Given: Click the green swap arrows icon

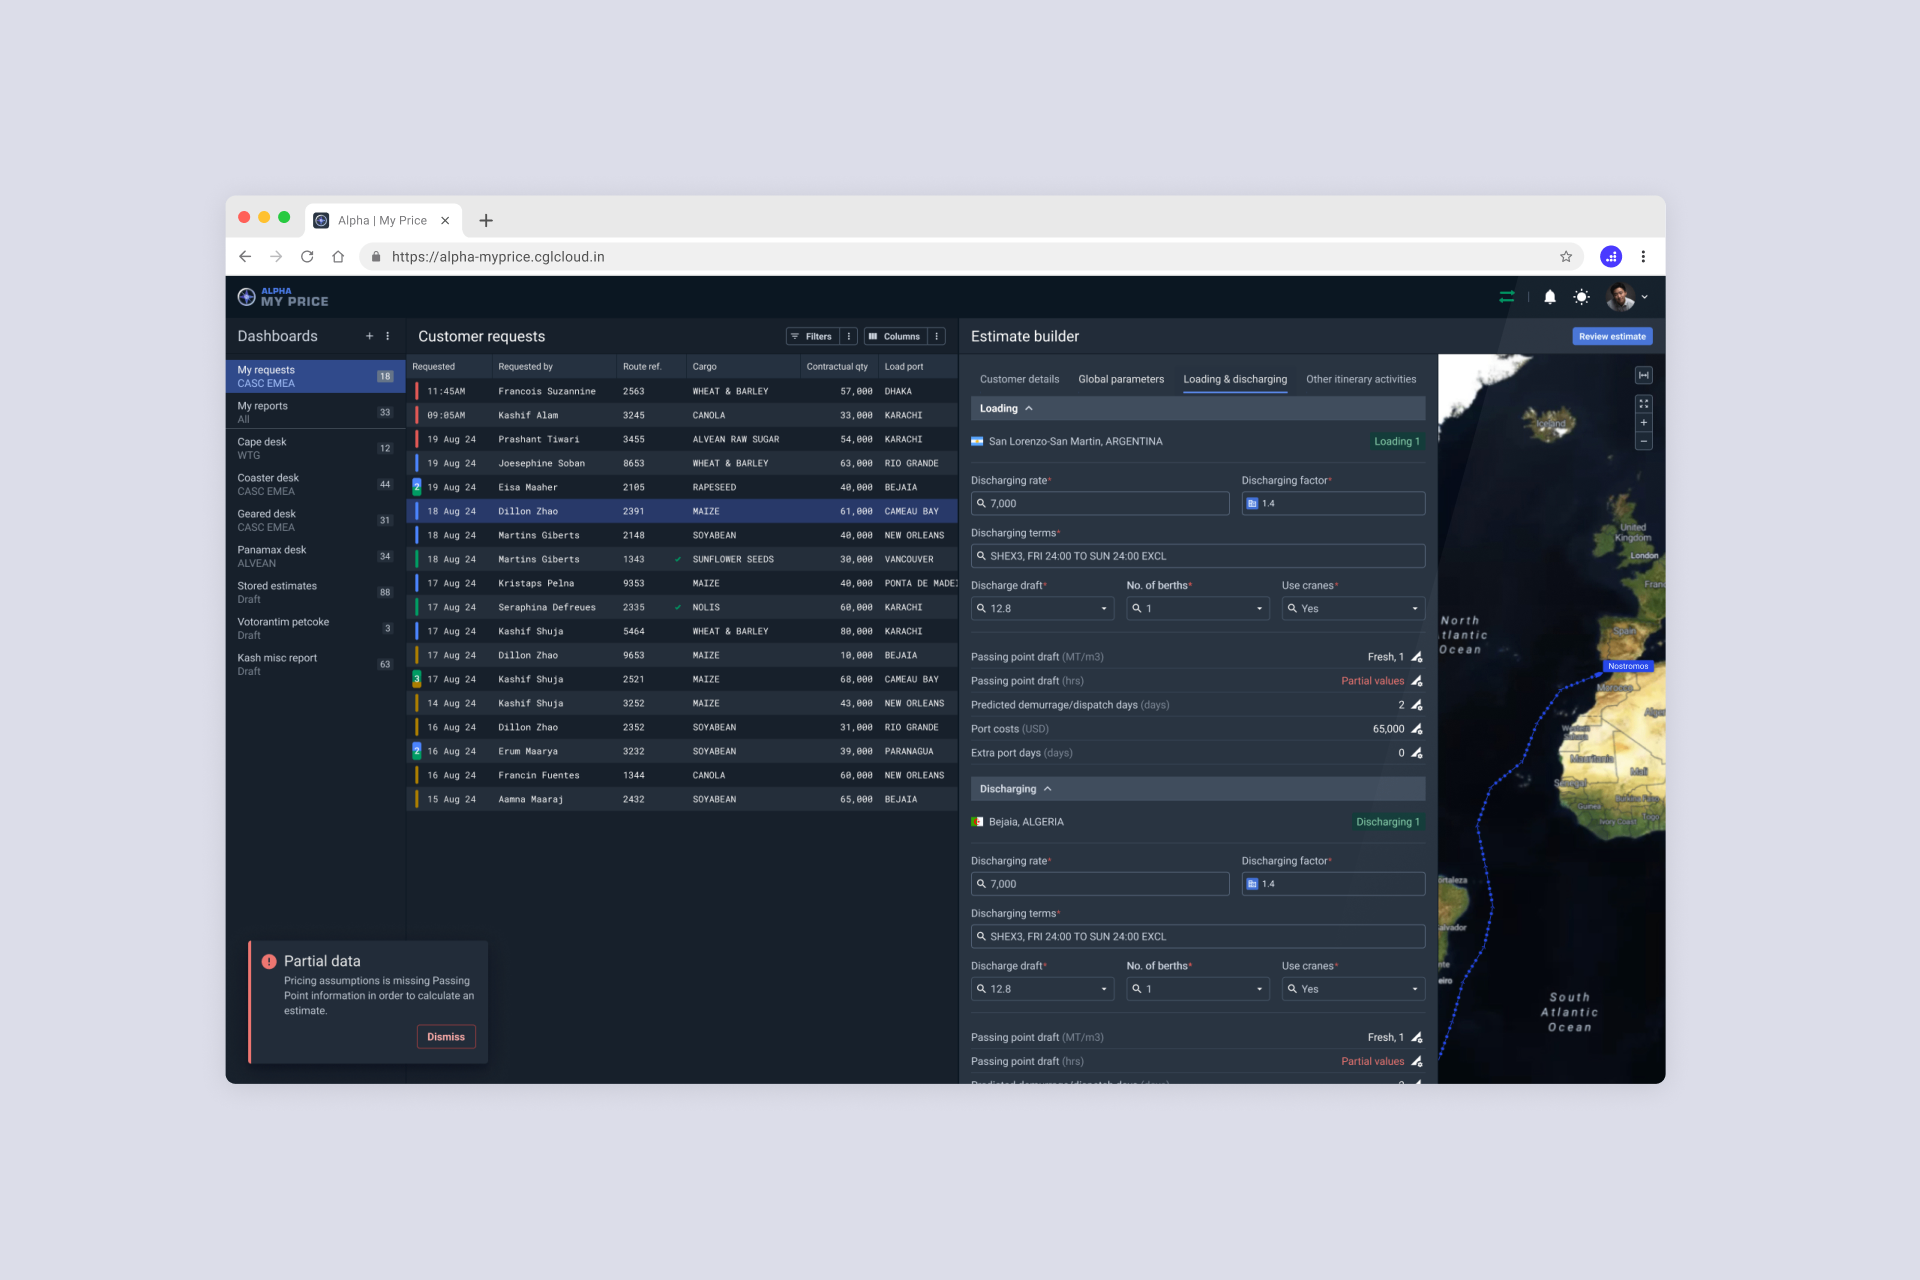Looking at the screenshot, I should [1506, 297].
